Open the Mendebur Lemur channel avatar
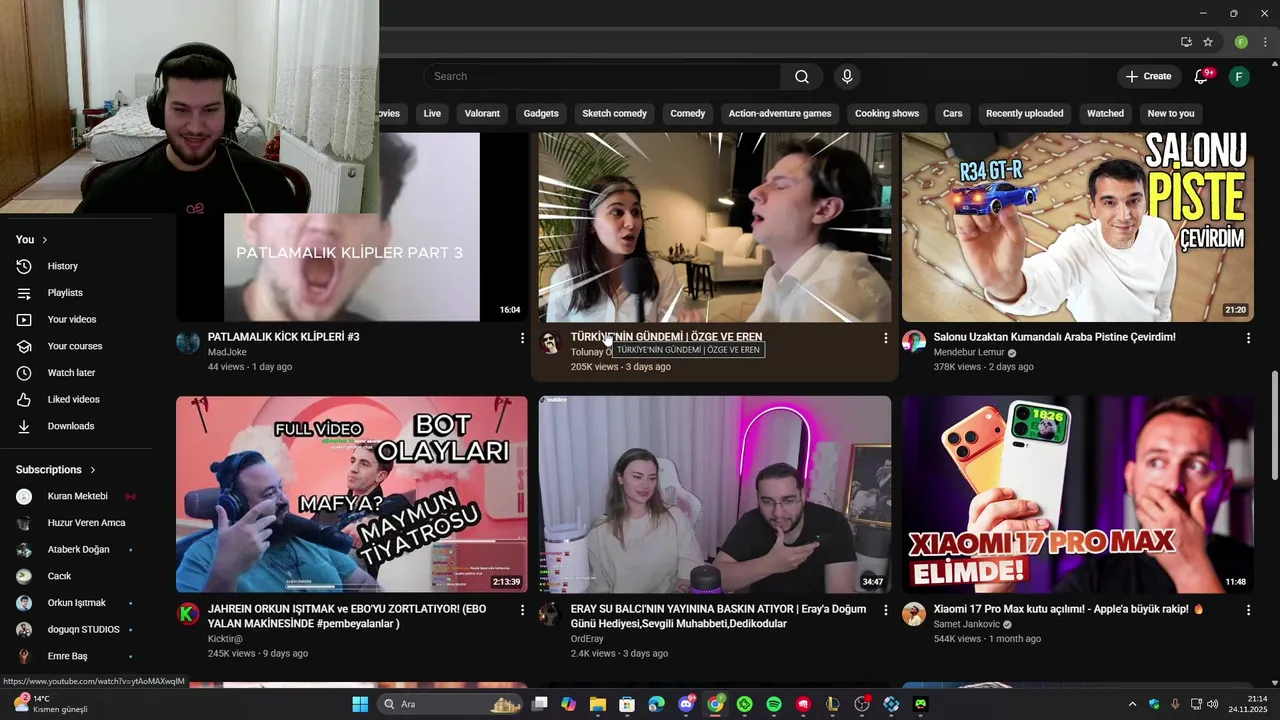The height and width of the screenshot is (720, 1280). 914,343
